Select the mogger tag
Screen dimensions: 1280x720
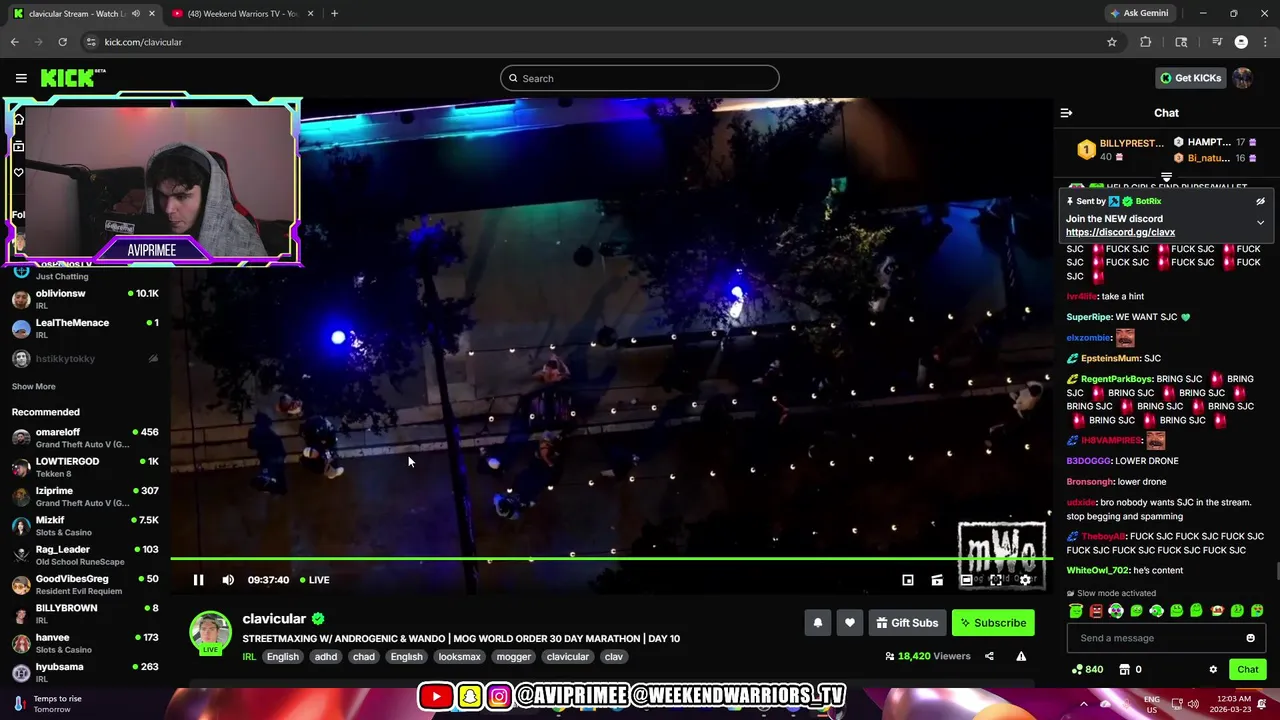514,657
